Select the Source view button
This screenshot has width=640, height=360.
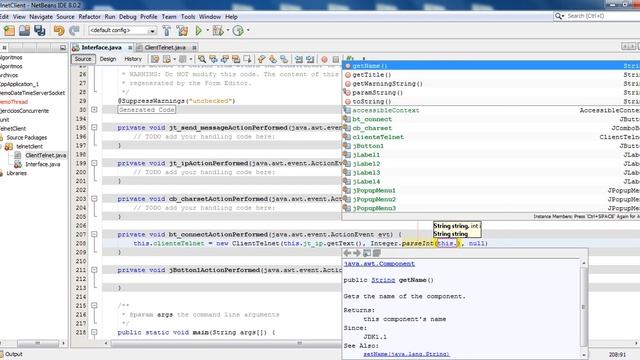(x=83, y=59)
